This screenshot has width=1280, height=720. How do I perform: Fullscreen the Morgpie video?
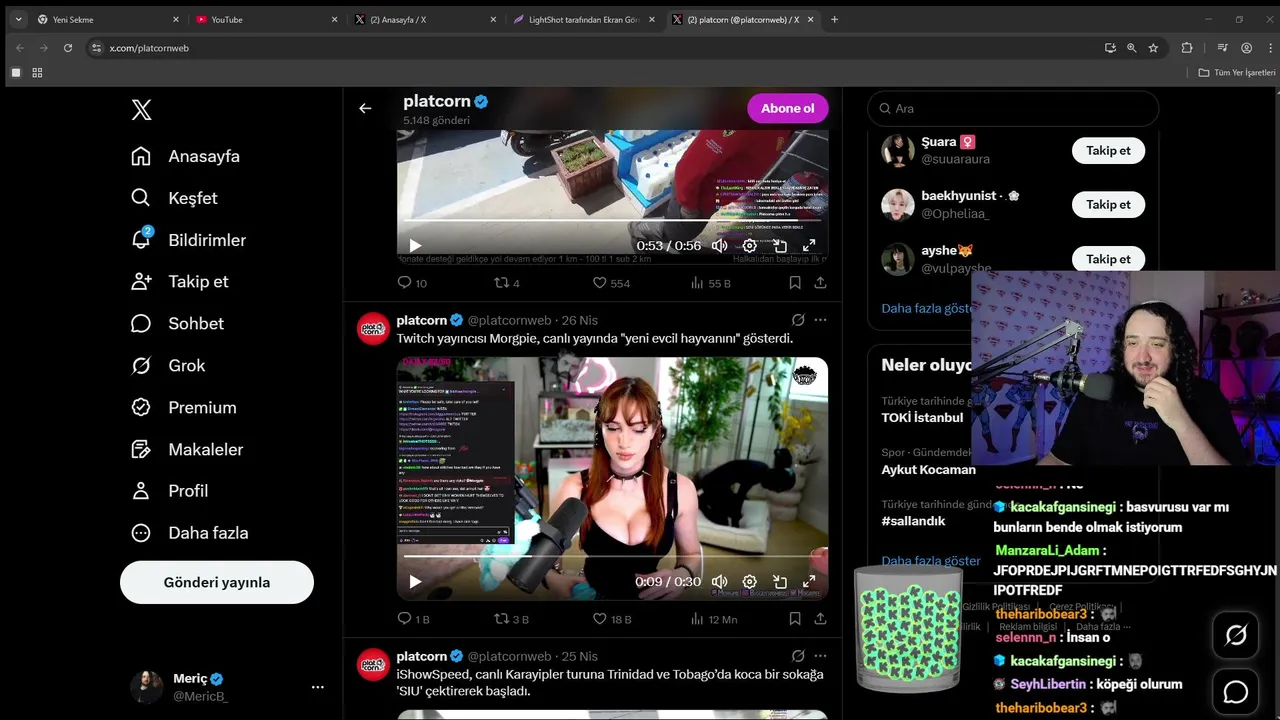[809, 582]
